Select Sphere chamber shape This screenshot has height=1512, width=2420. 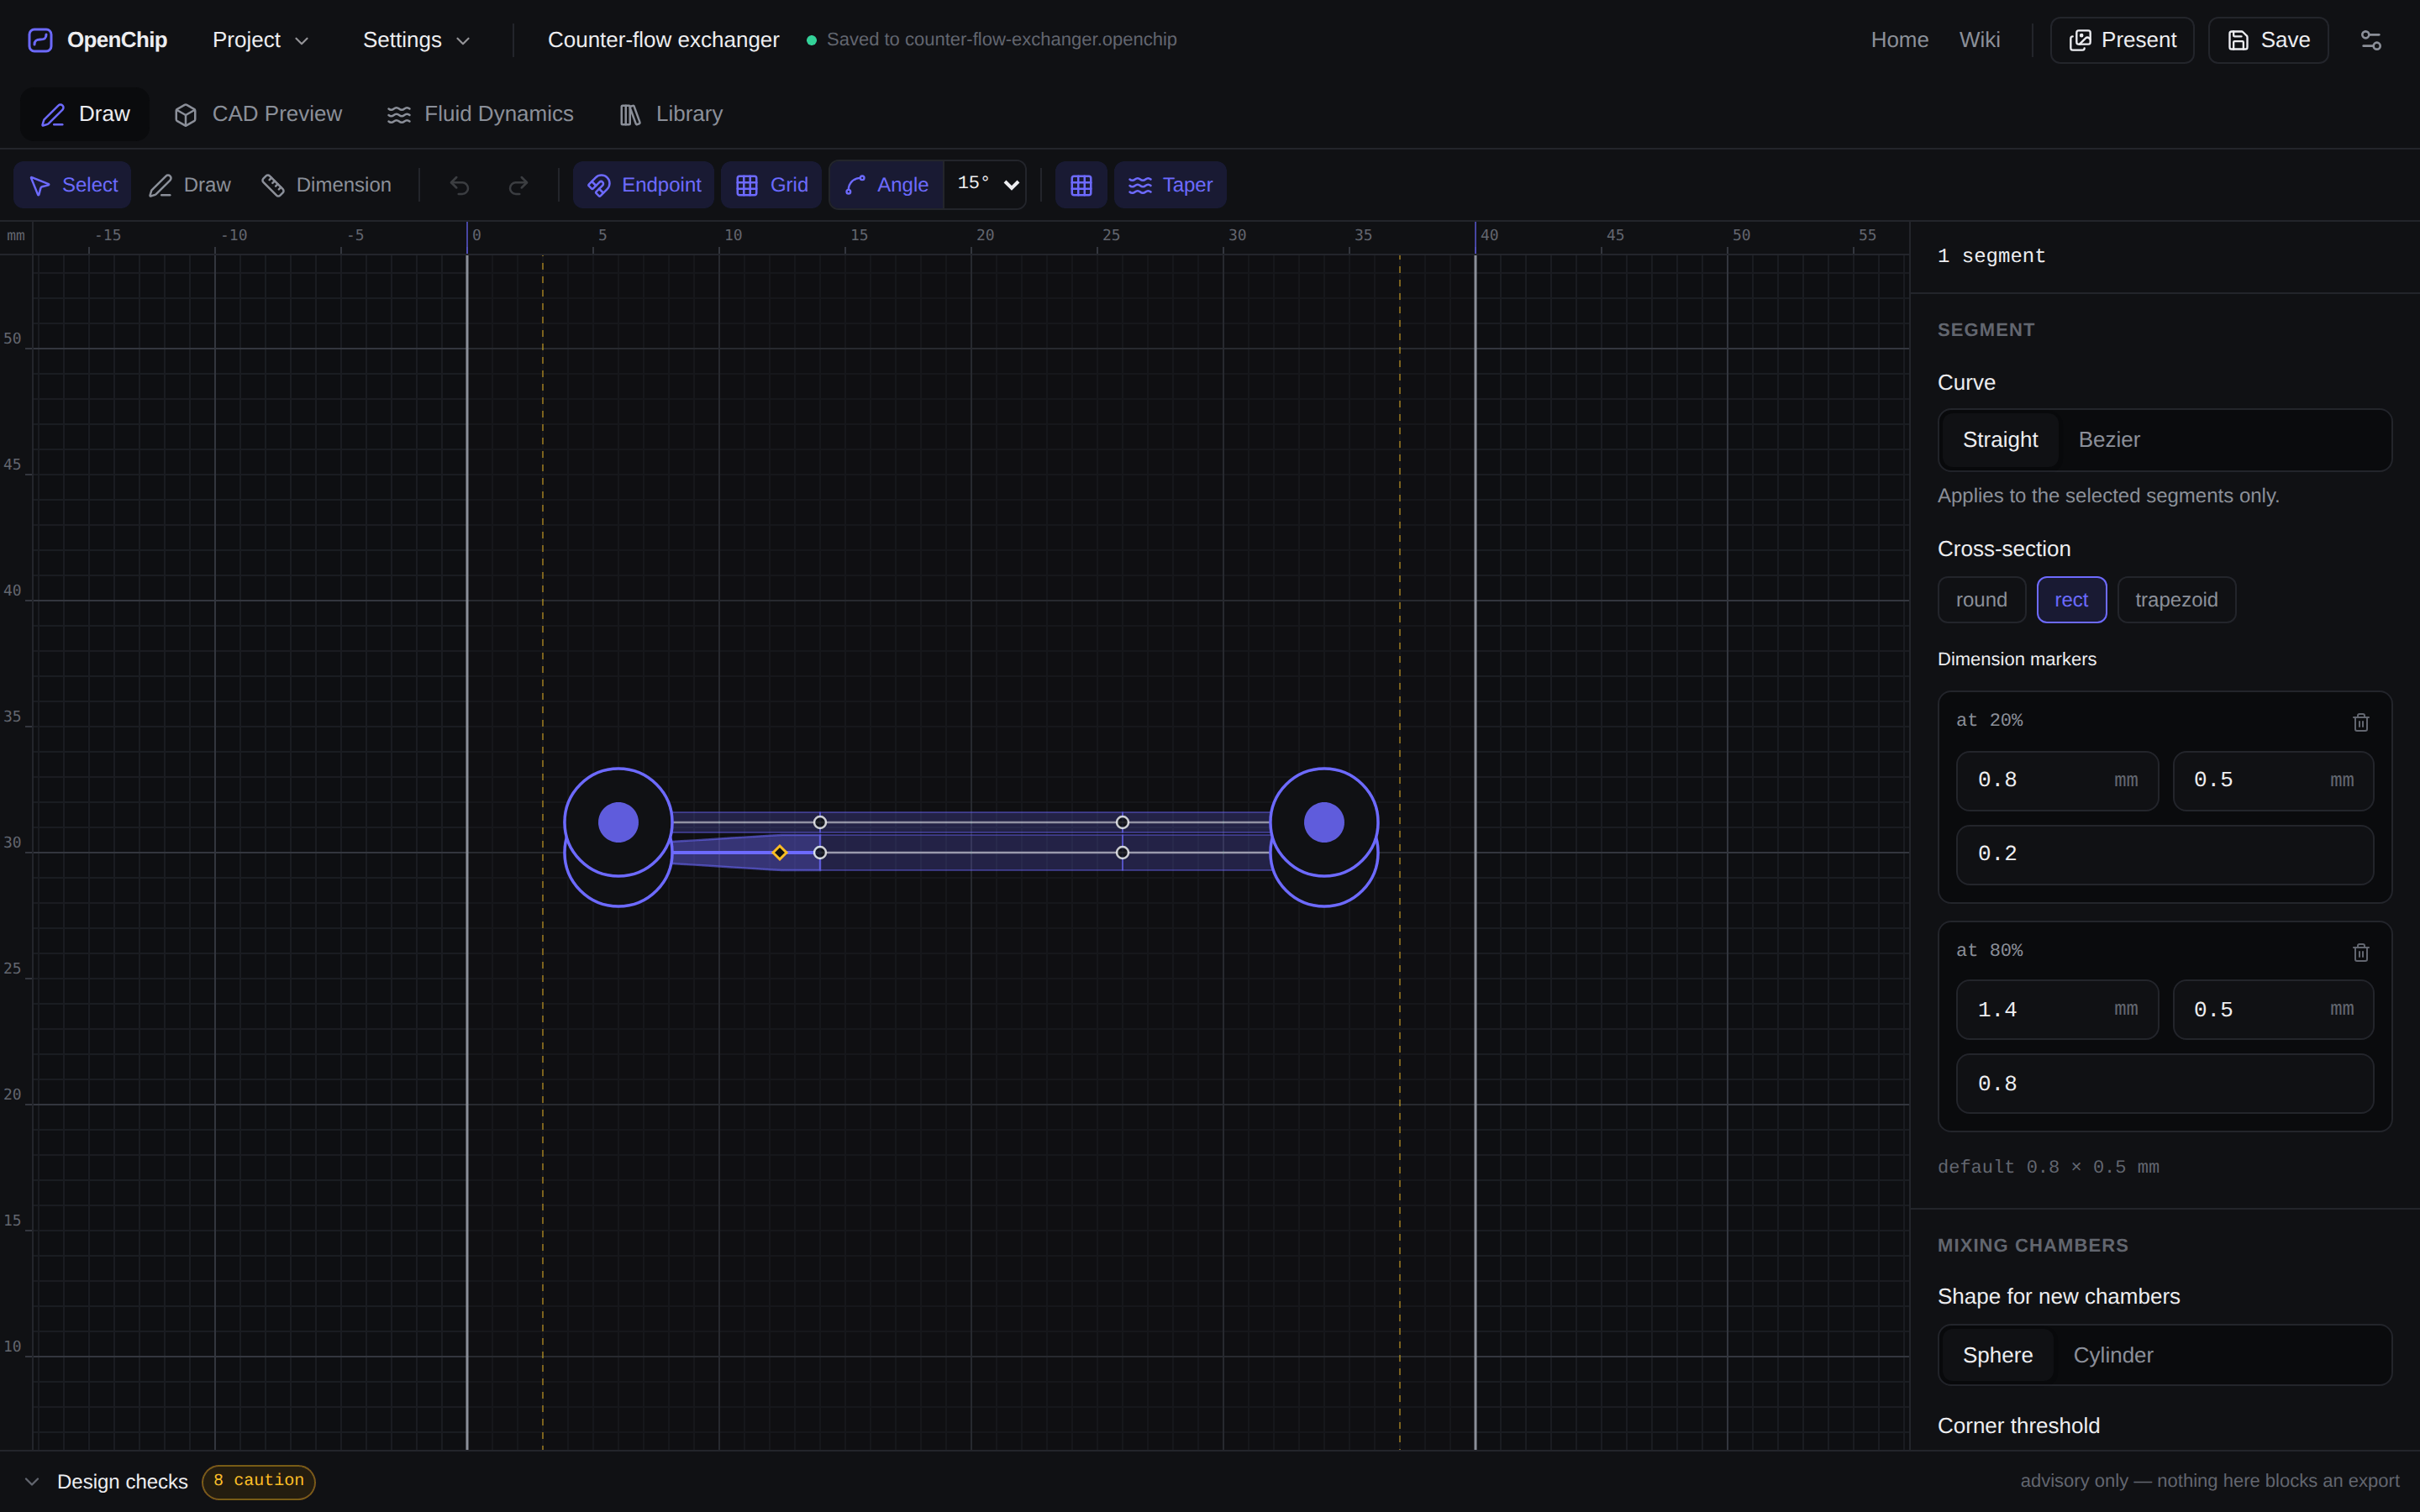point(1997,1355)
